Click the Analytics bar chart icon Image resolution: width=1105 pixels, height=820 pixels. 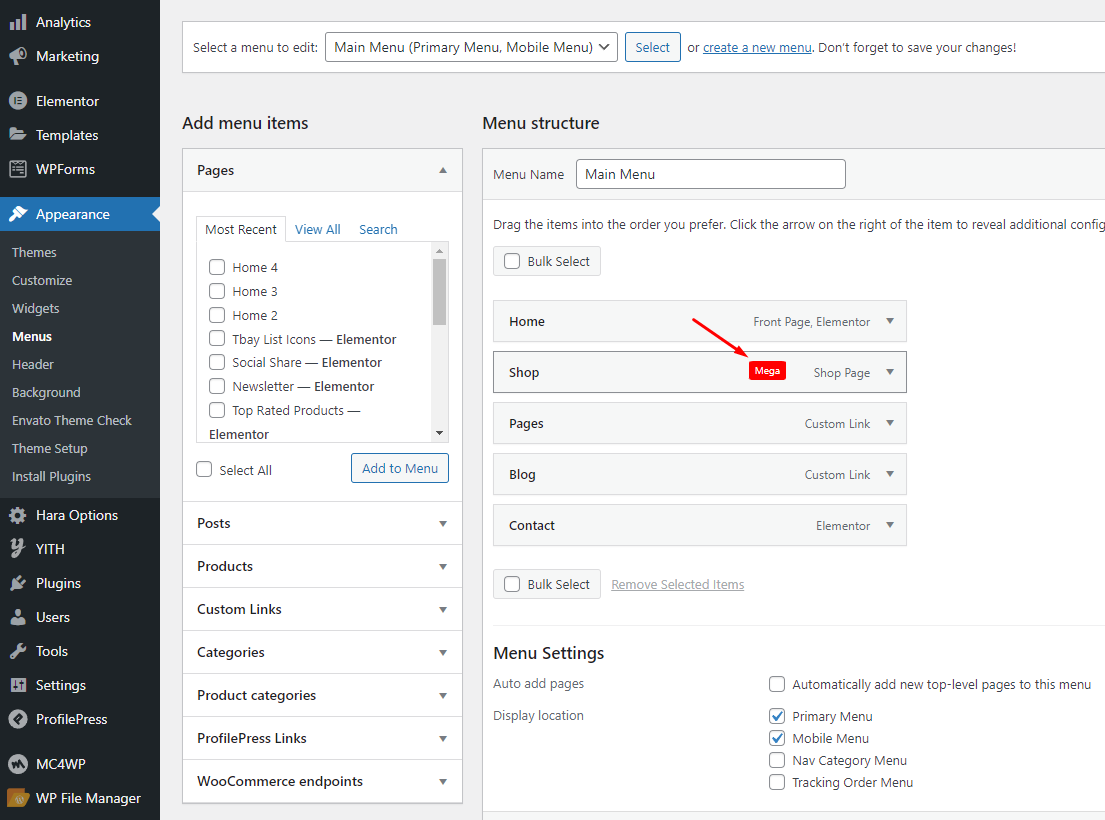(18, 22)
